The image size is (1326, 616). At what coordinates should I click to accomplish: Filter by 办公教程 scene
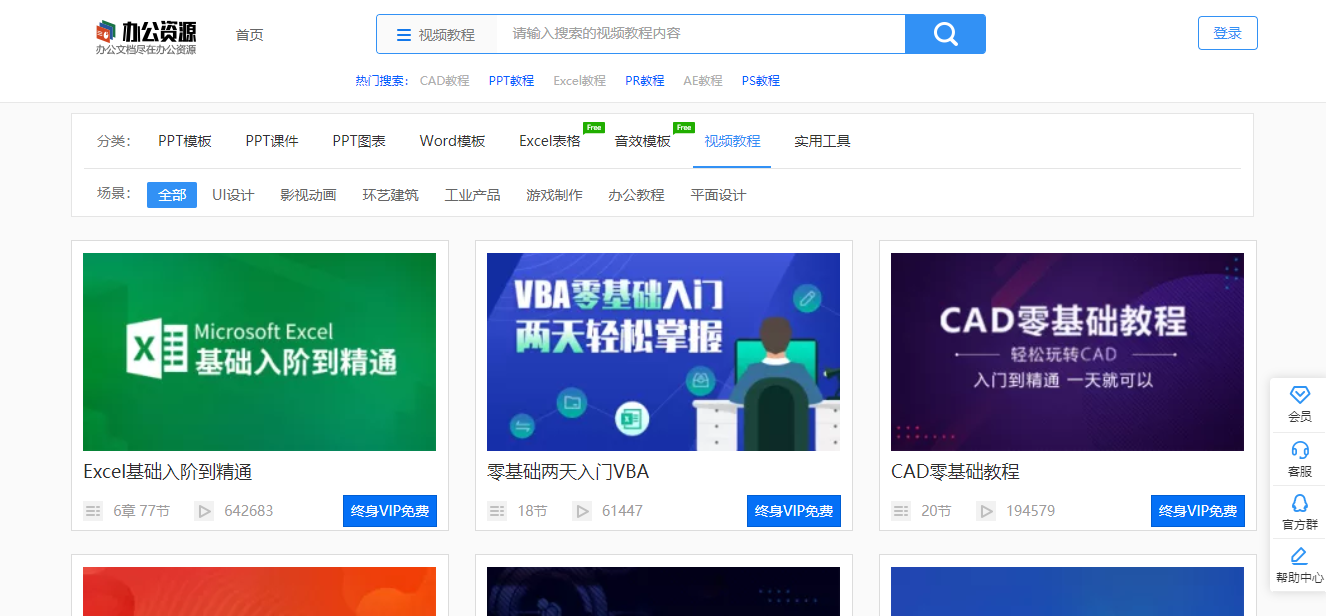point(636,195)
